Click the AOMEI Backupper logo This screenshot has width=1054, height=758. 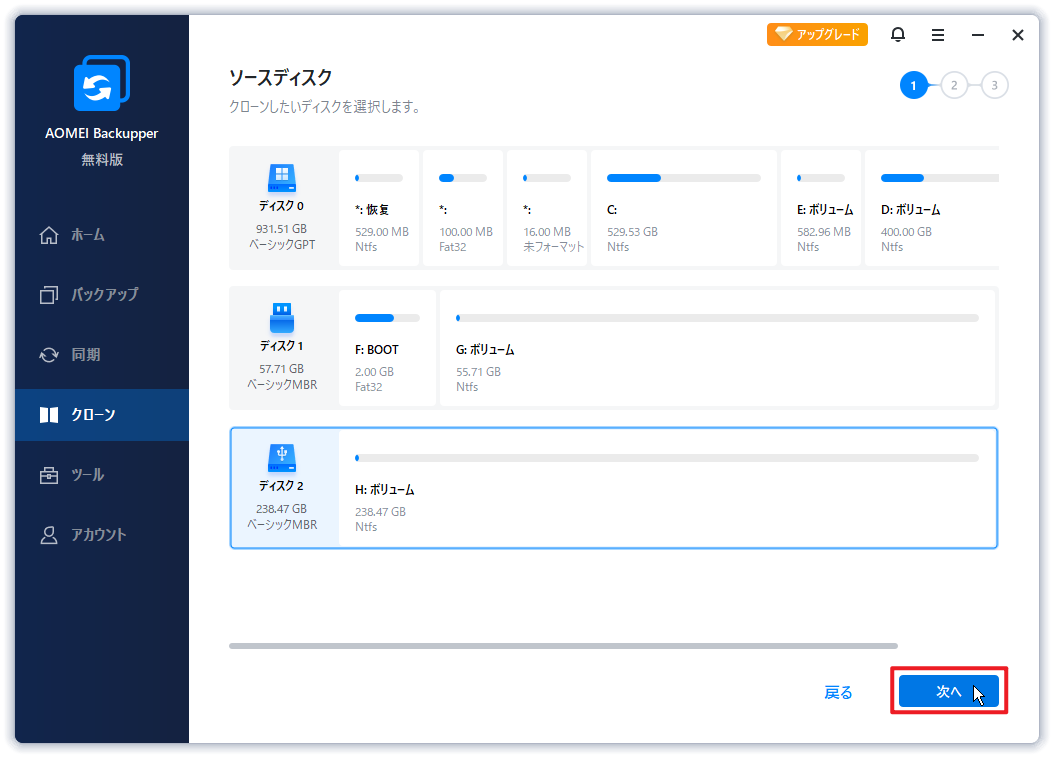click(100, 83)
